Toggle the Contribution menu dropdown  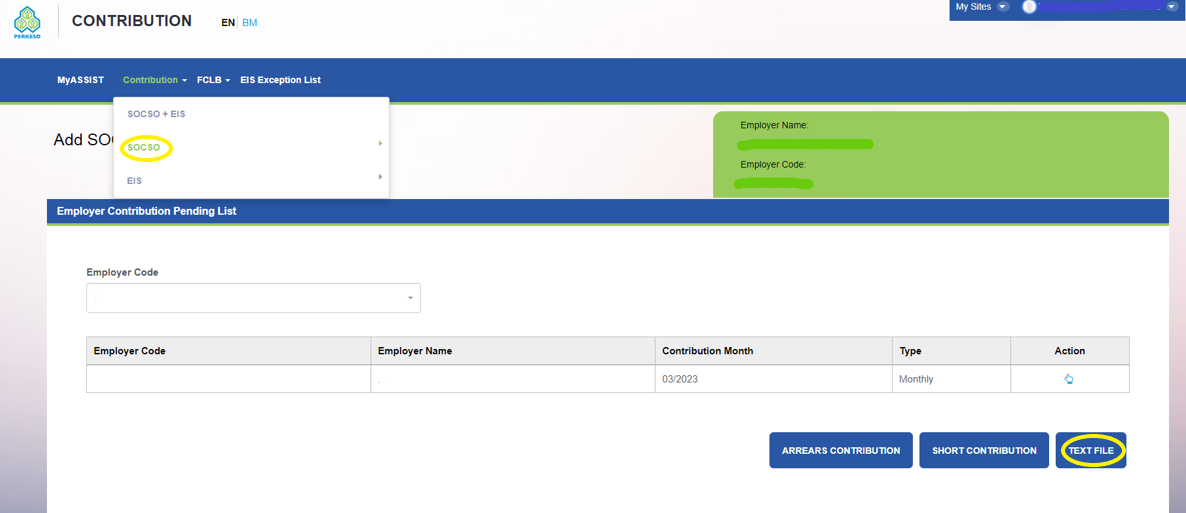click(x=155, y=79)
